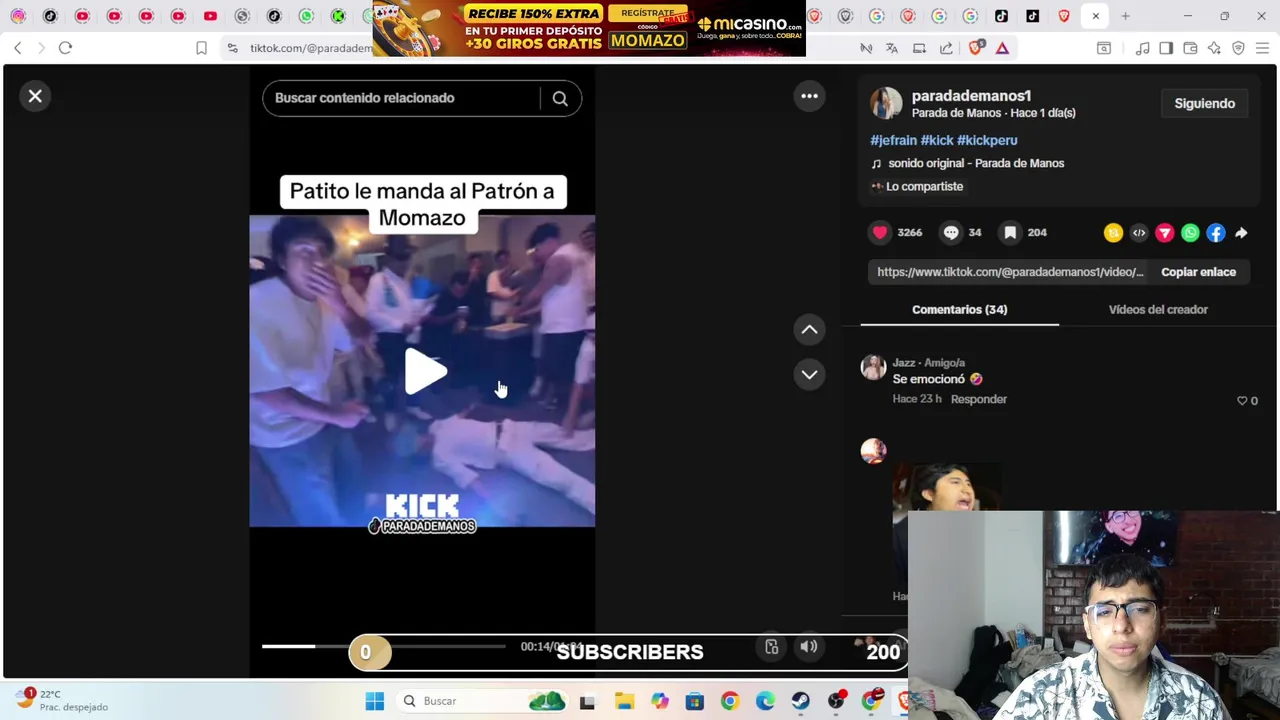Switch to the active YouTube red tab
This screenshot has height=720, width=1280.
tap(210, 16)
